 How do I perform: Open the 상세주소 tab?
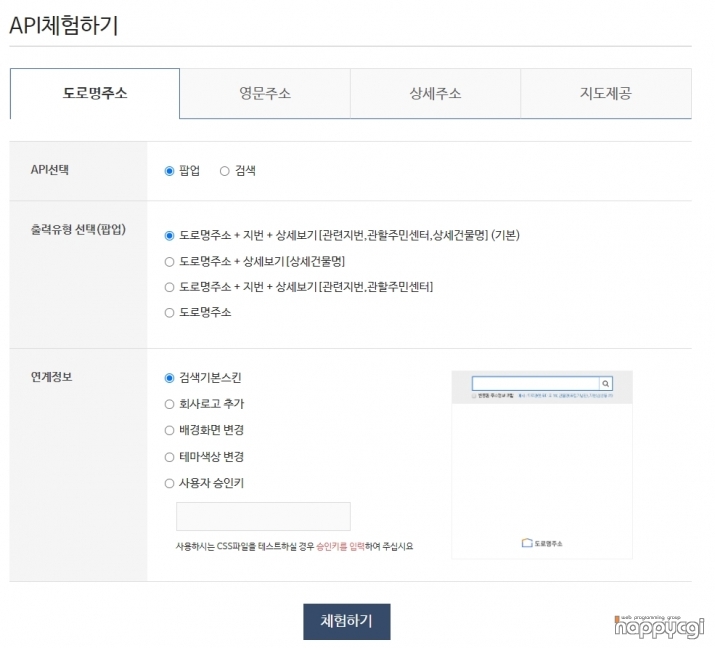coord(435,93)
